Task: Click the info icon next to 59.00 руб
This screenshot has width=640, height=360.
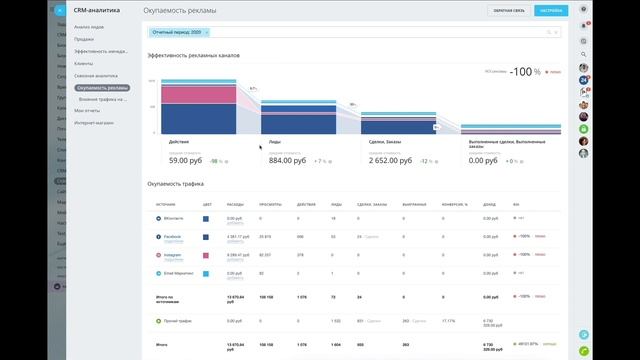Action: click(227, 162)
